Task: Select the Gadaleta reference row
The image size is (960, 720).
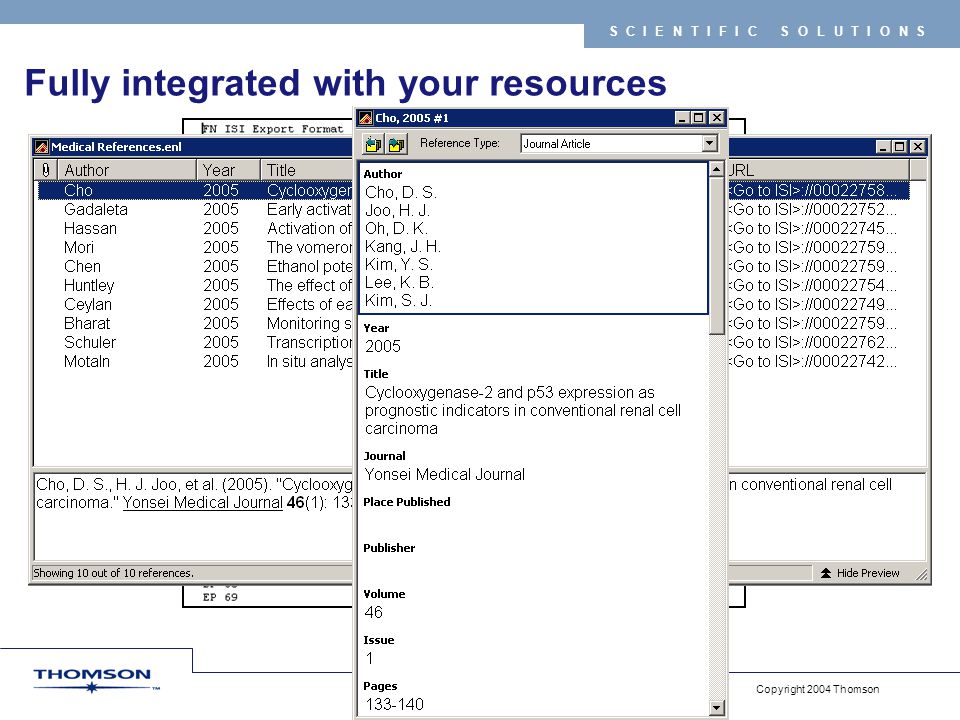Action: (x=195, y=209)
